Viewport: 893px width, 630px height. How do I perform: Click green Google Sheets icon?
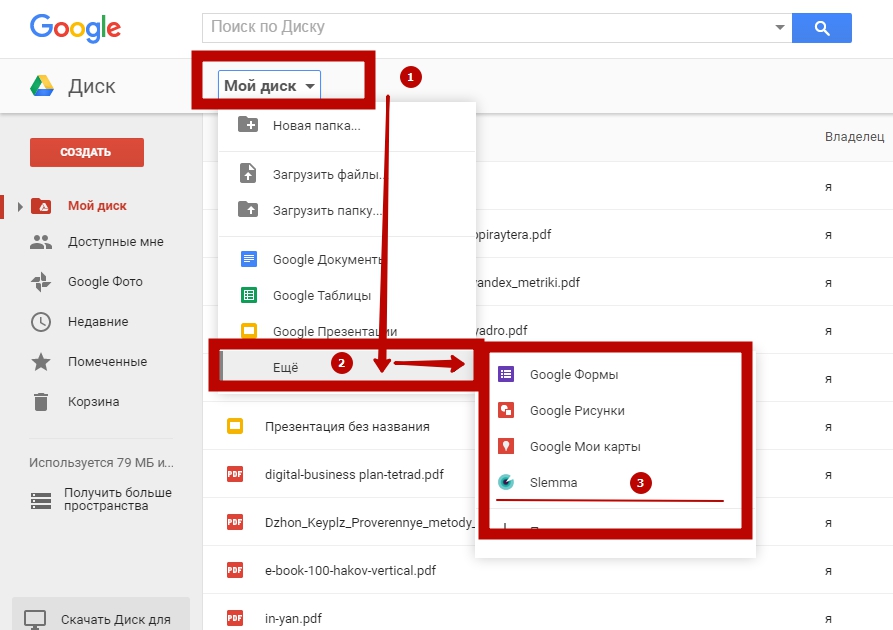(x=249, y=295)
